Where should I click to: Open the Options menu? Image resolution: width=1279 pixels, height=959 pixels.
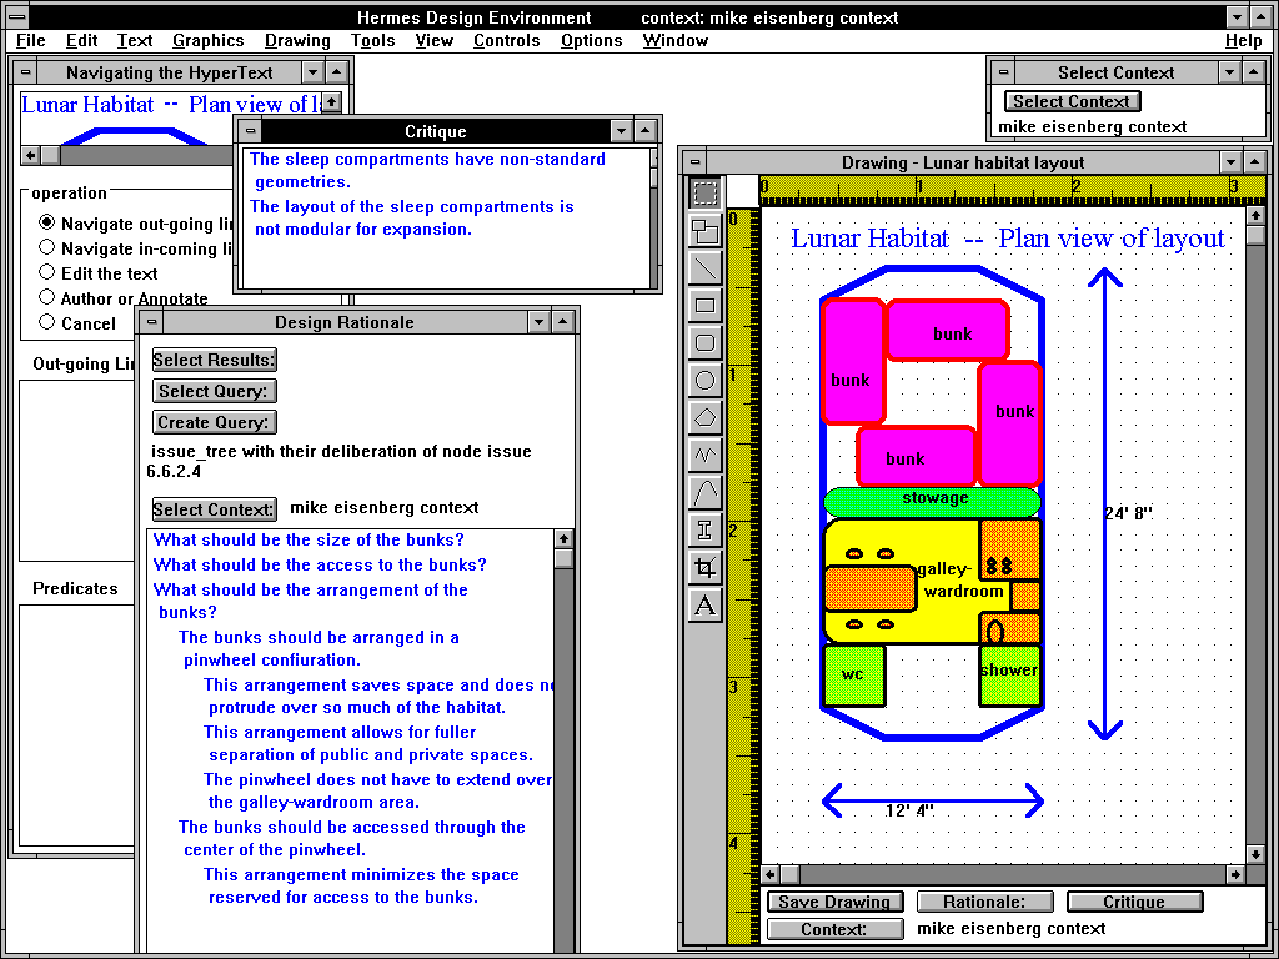click(592, 41)
